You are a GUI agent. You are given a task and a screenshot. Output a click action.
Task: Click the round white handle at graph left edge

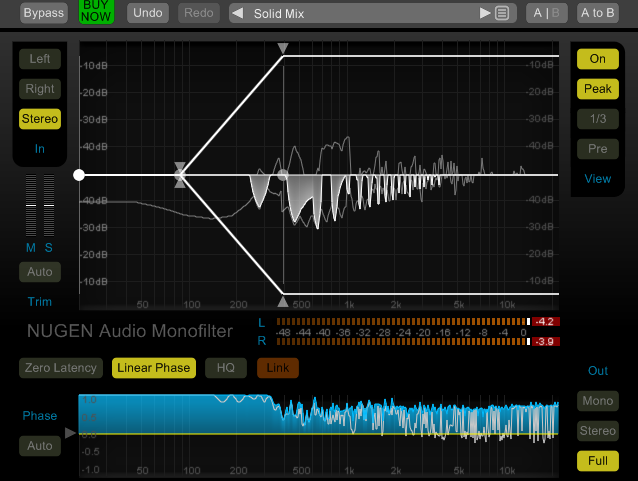point(79,175)
